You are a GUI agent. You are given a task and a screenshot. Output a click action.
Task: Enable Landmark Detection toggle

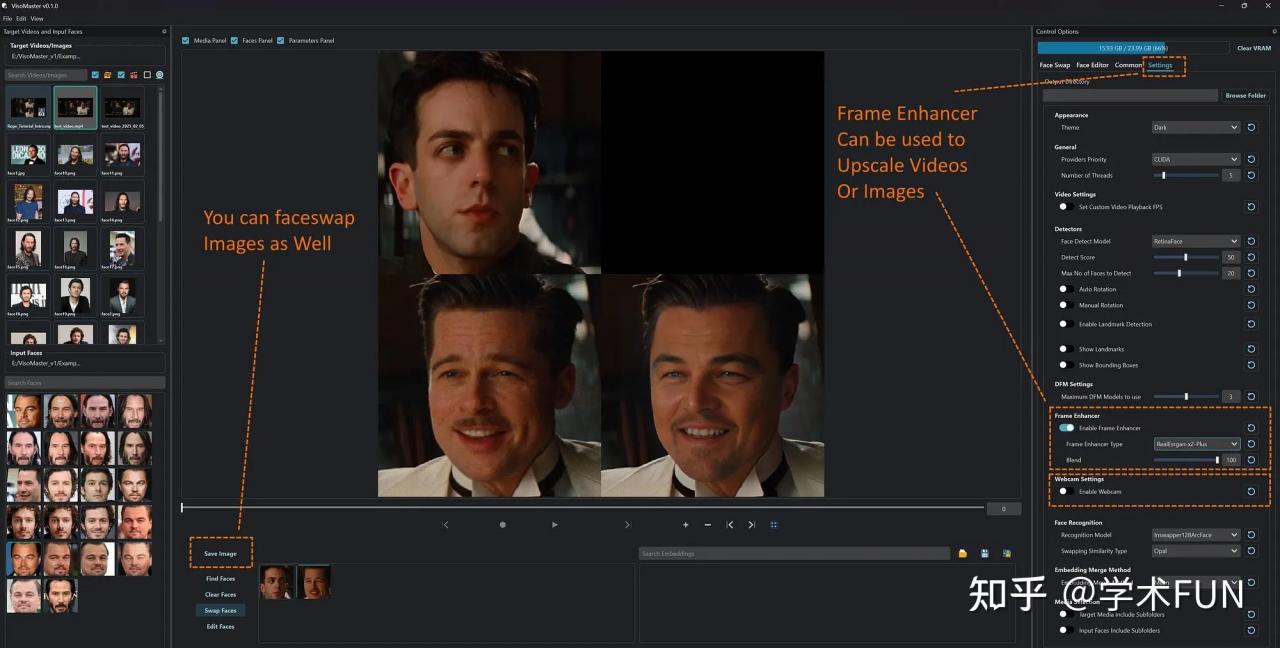point(1066,324)
